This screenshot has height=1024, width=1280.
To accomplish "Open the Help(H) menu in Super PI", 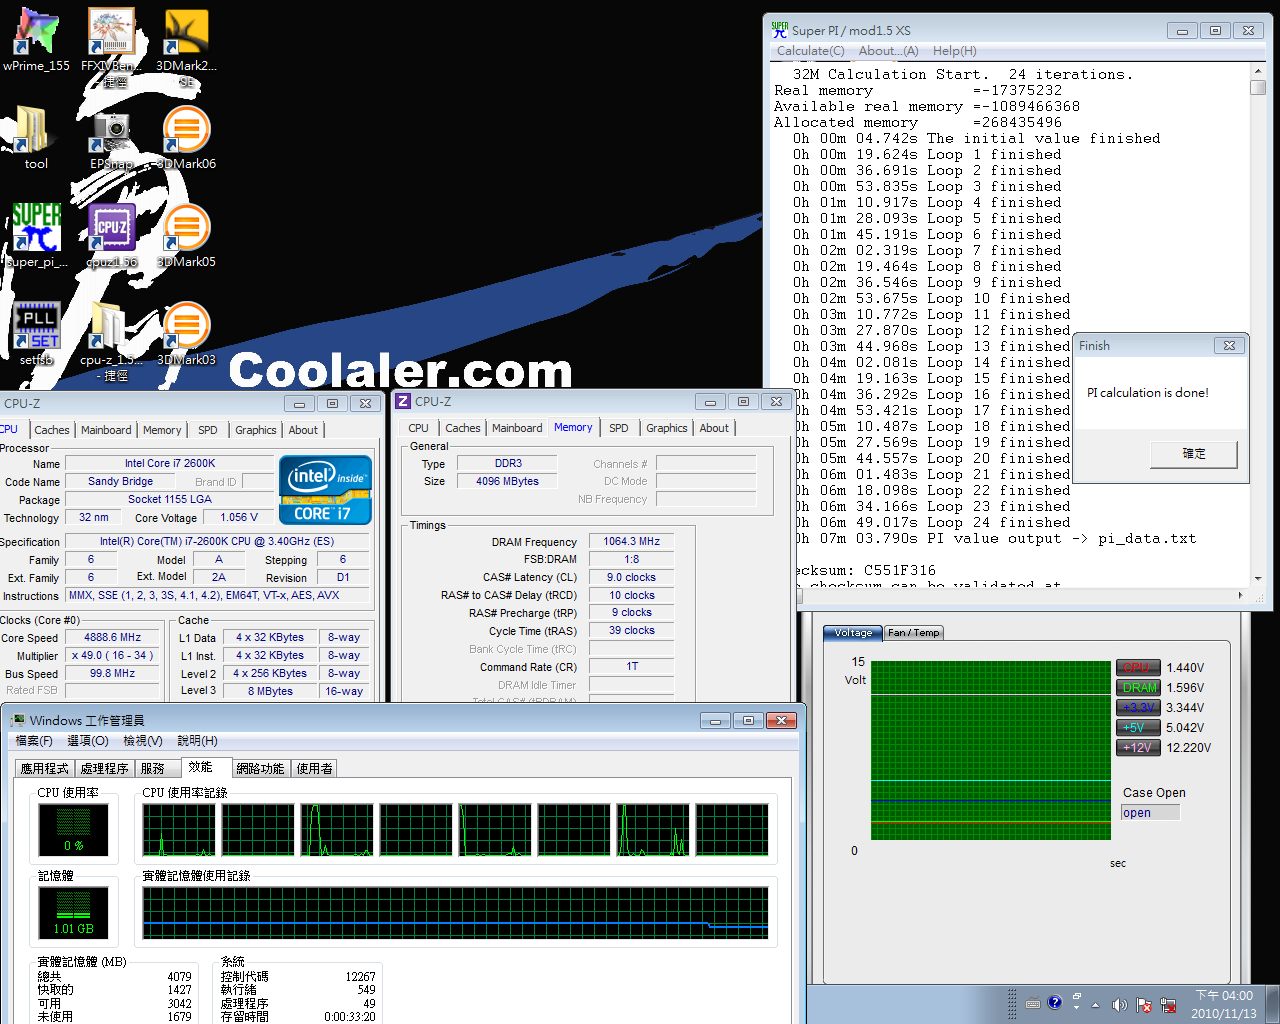I will [x=954, y=51].
